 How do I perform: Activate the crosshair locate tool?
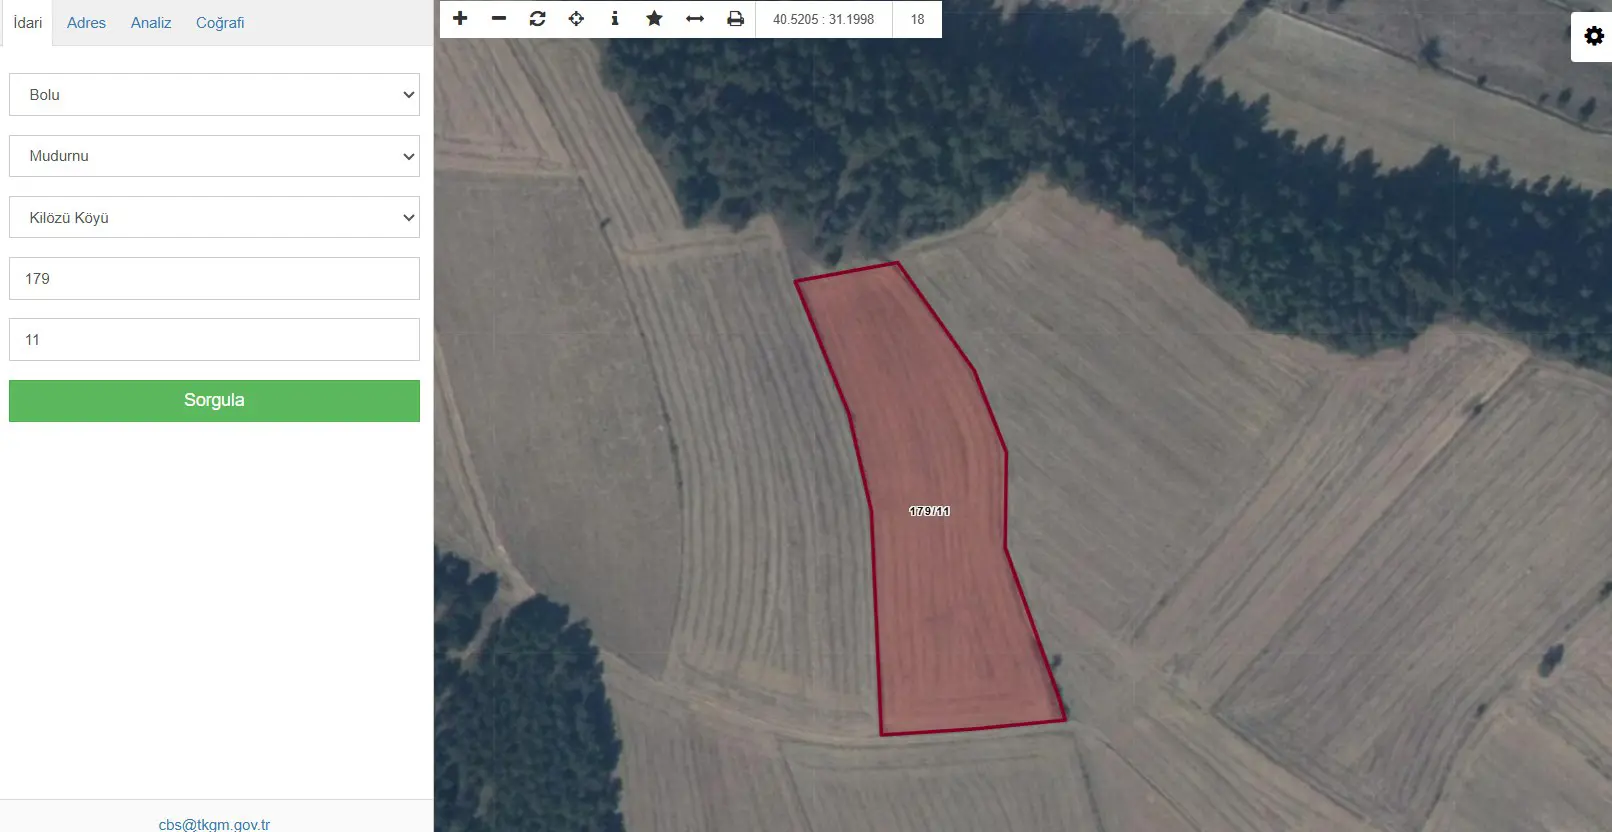[x=576, y=18]
